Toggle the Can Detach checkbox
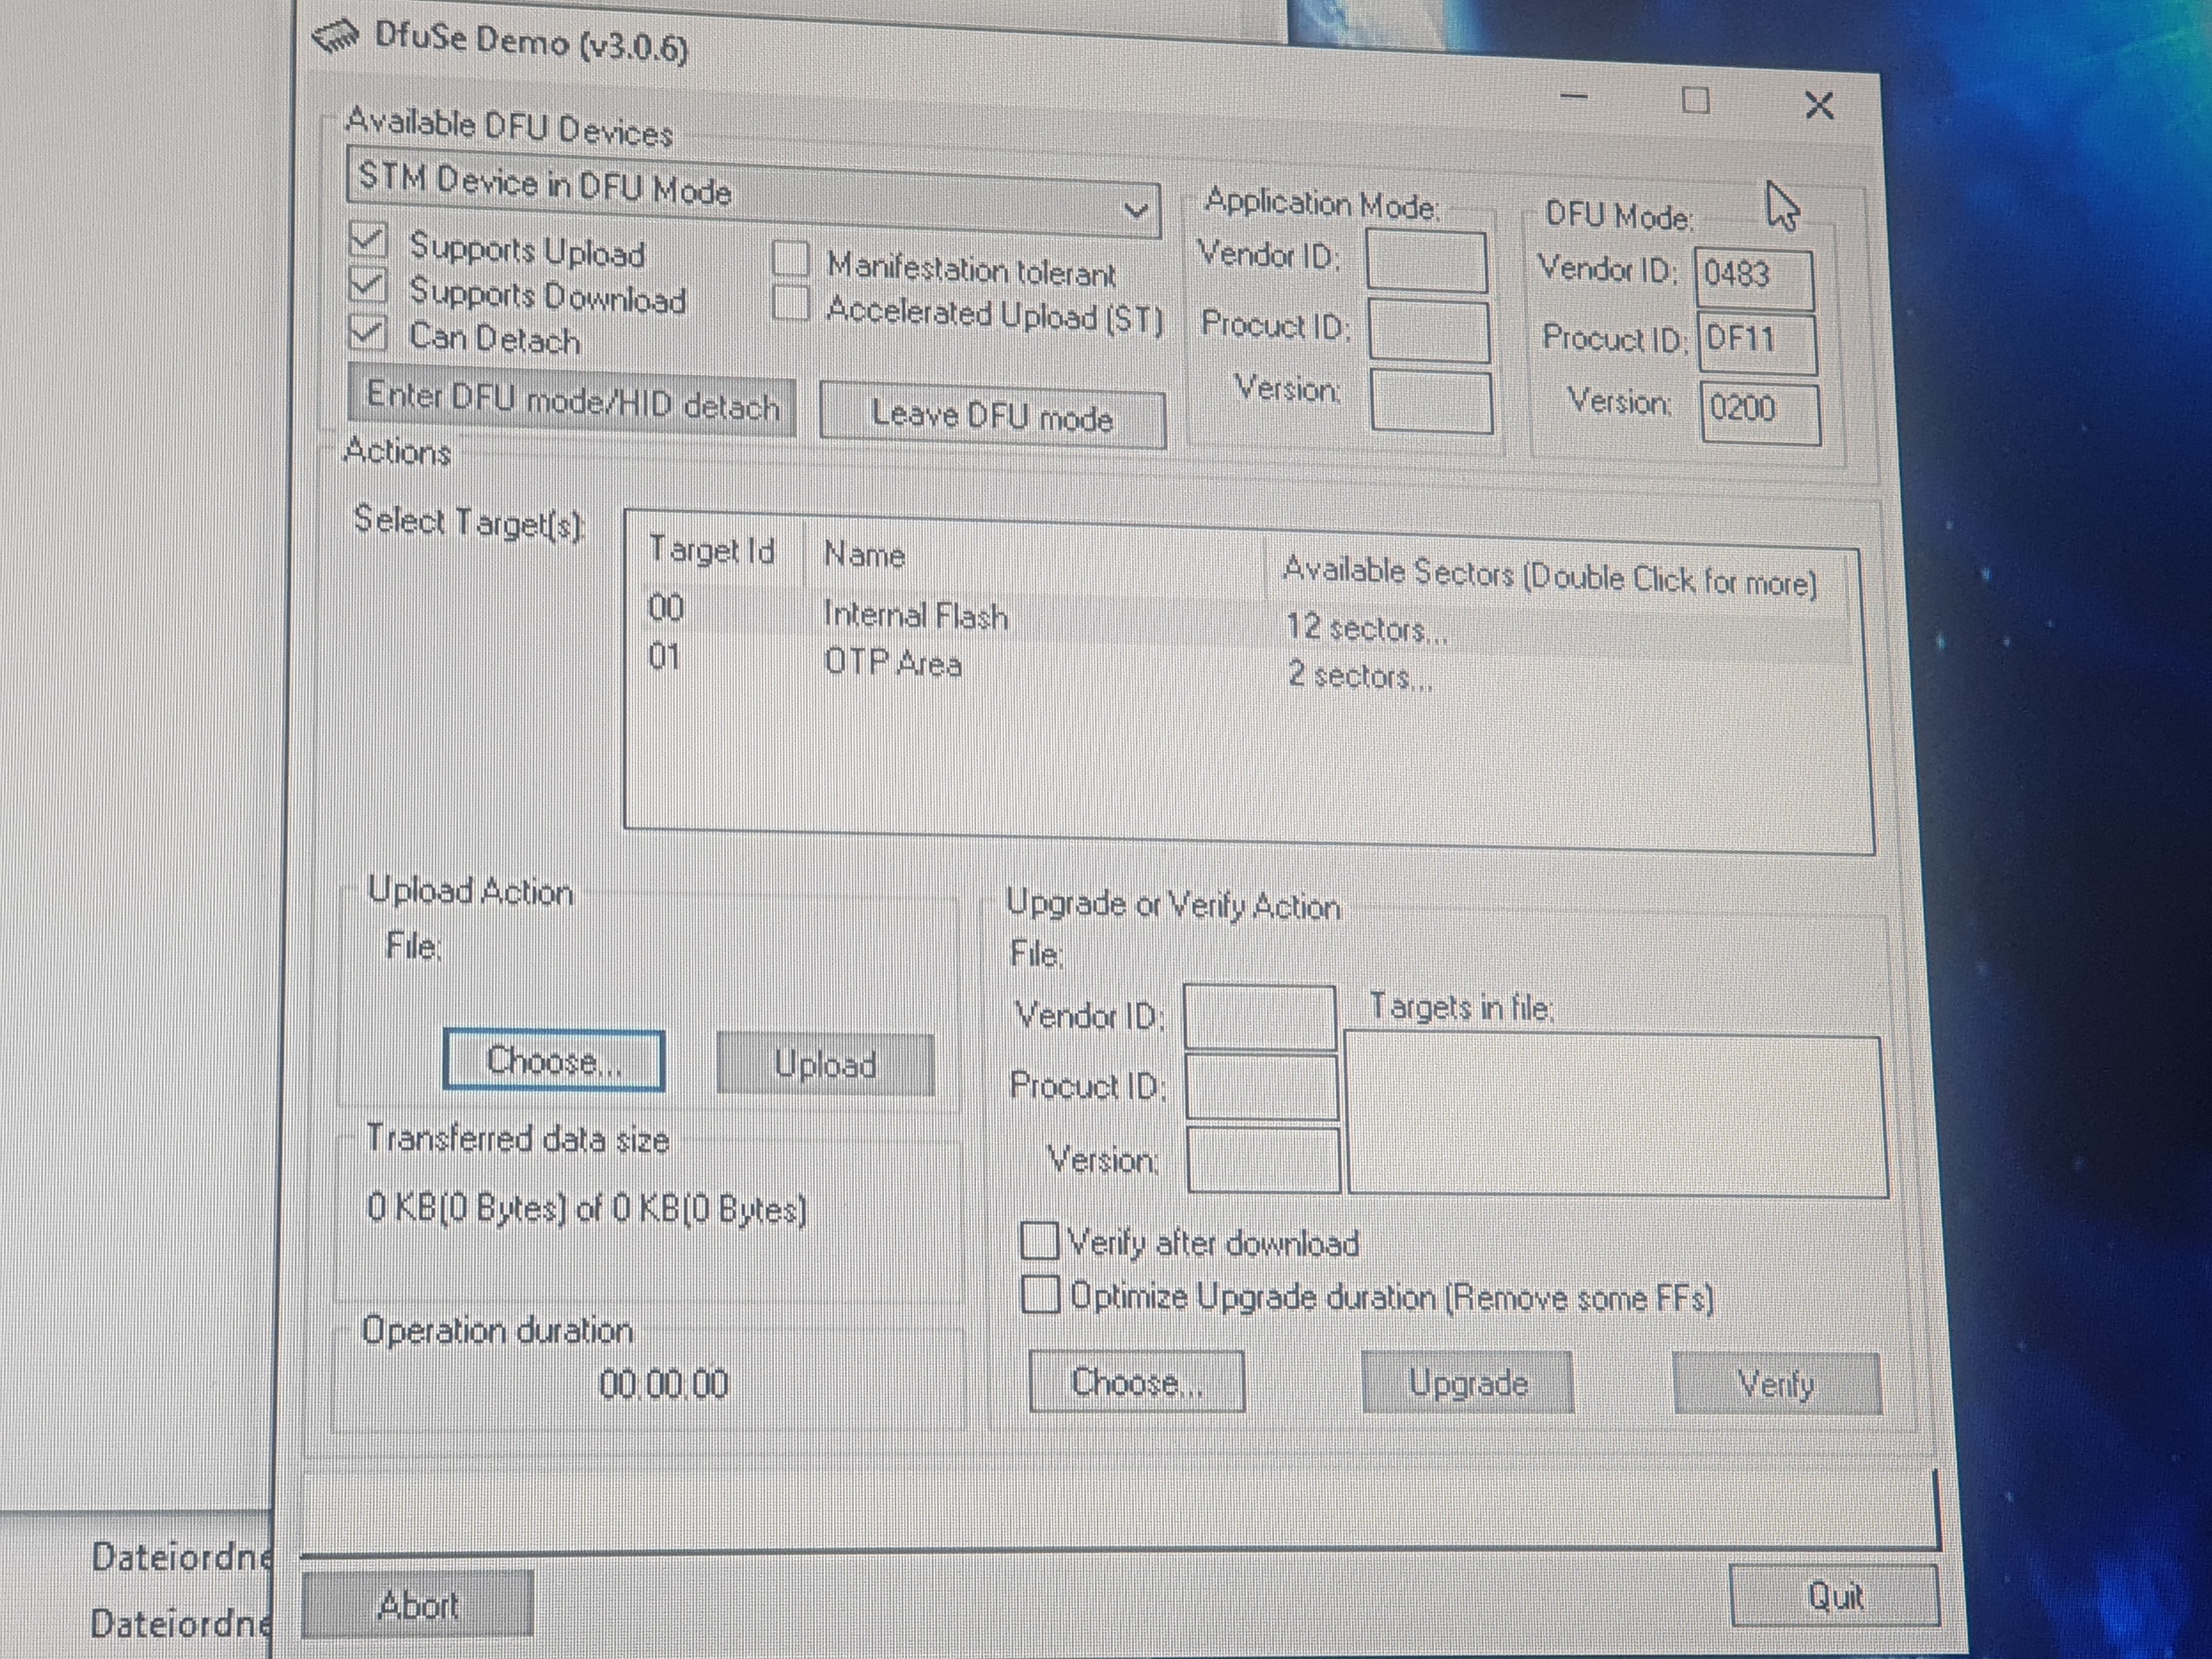The image size is (2212, 1659). click(x=367, y=332)
